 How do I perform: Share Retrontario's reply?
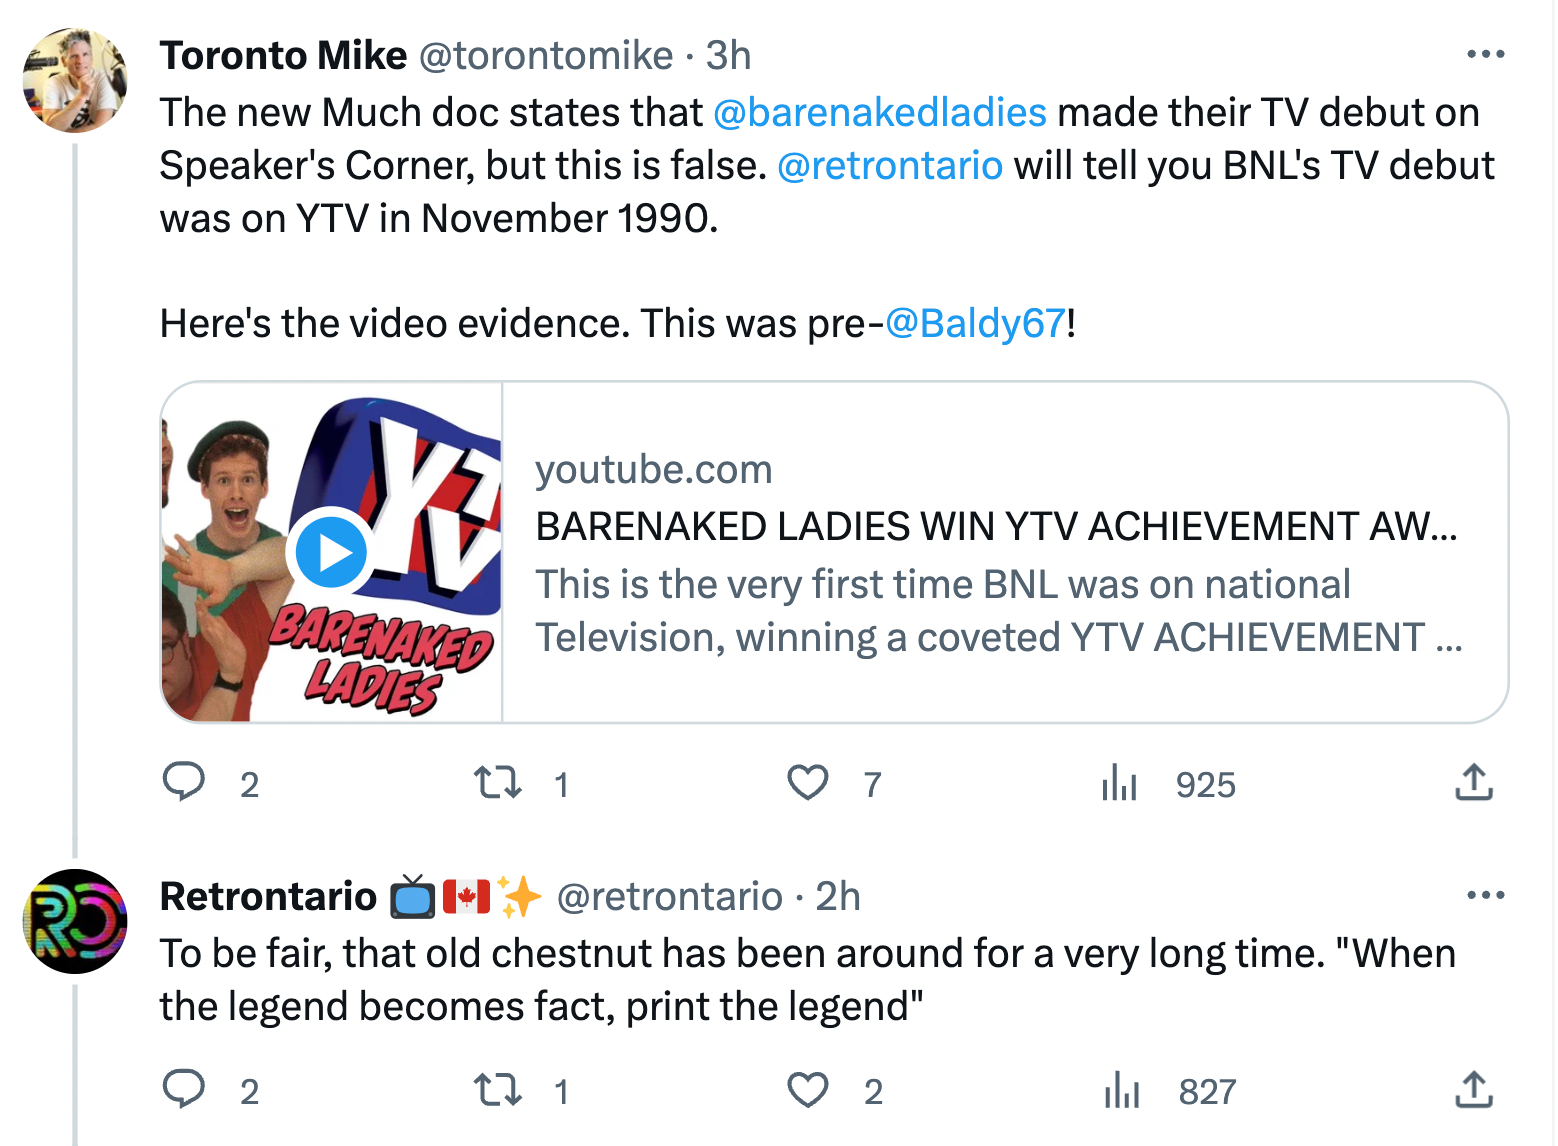coord(1473,1090)
